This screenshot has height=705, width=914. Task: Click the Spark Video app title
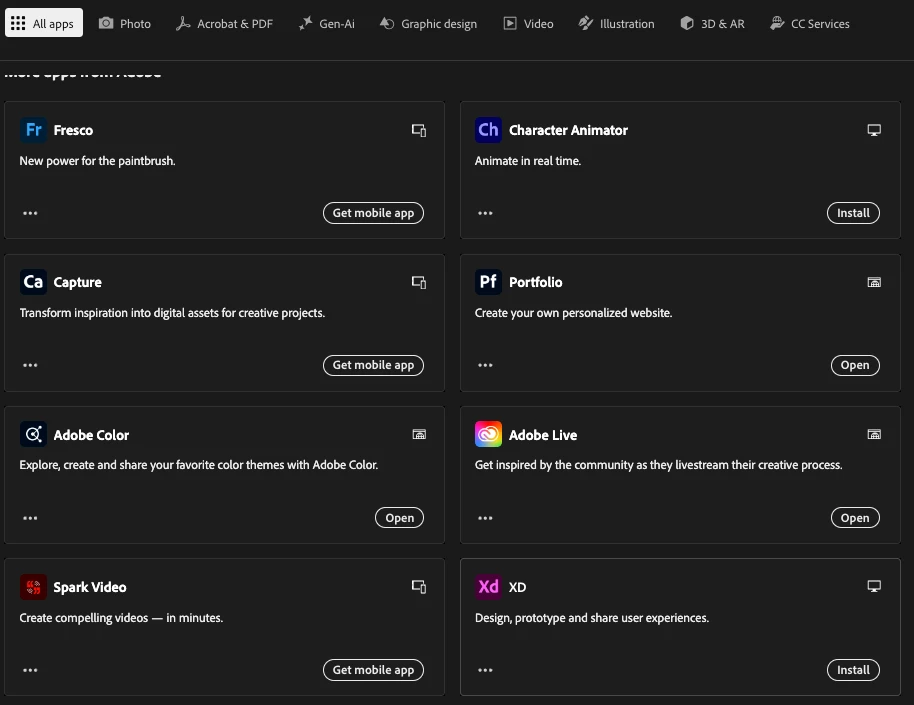[x=90, y=587]
